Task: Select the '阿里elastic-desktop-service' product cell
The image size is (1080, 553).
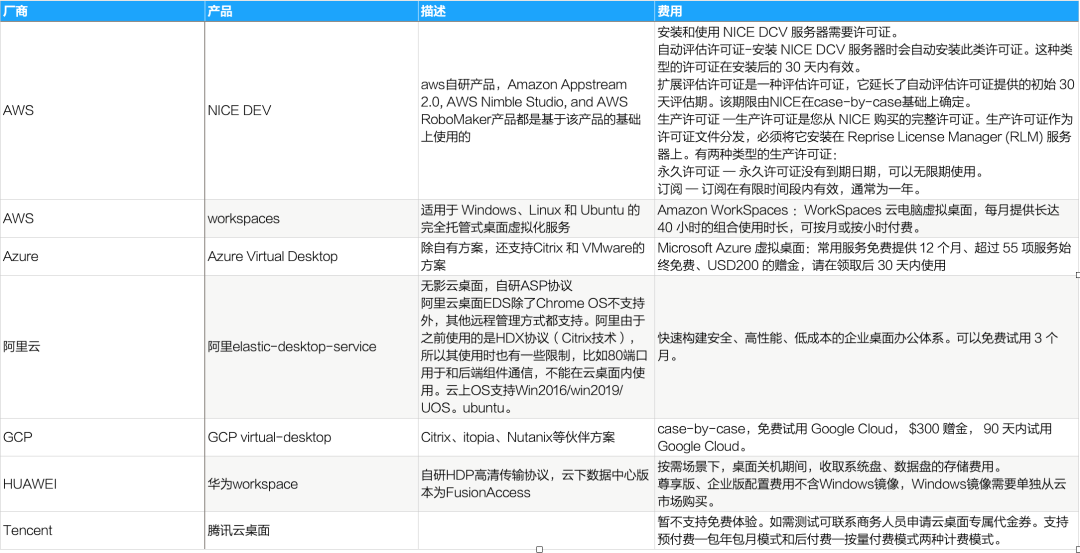Action: pos(312,347)
